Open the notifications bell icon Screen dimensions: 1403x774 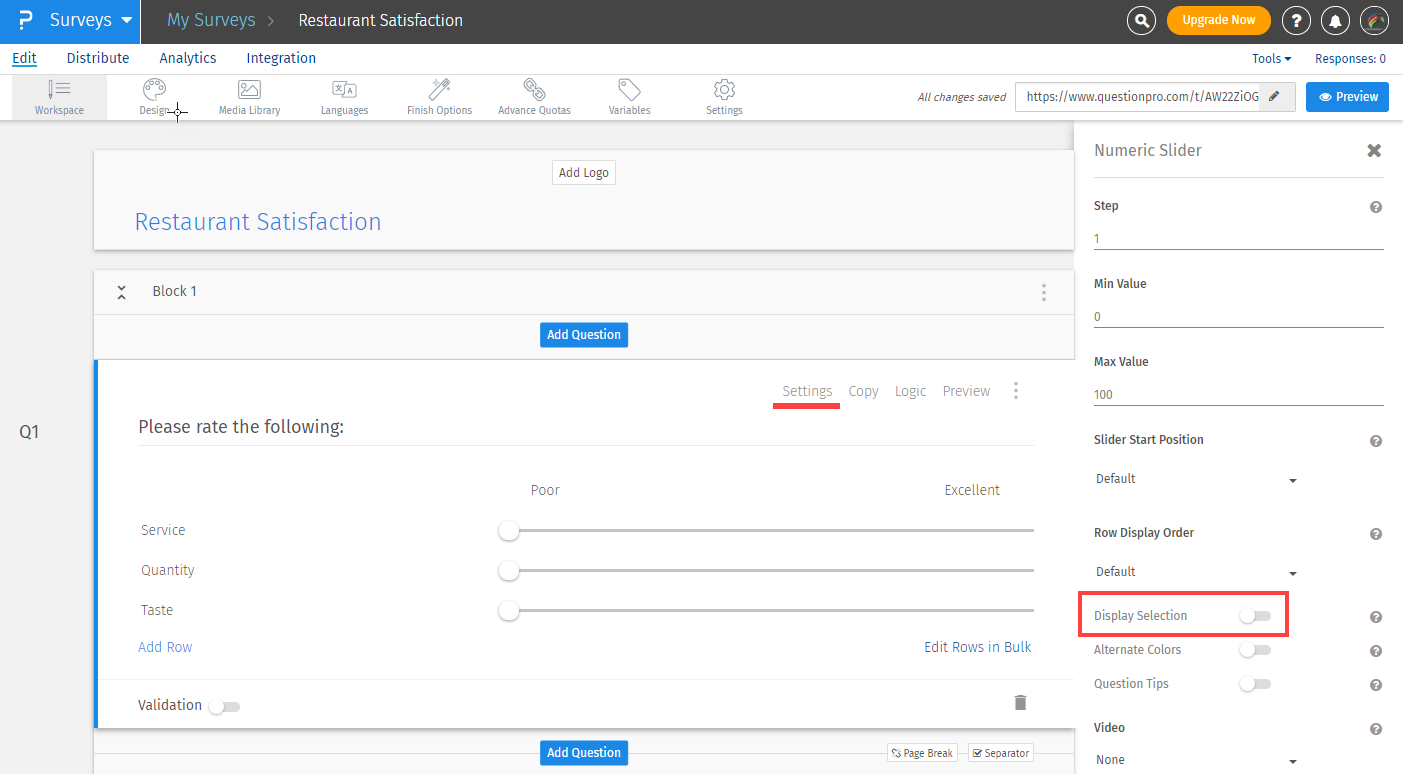tap(1335, 20)
